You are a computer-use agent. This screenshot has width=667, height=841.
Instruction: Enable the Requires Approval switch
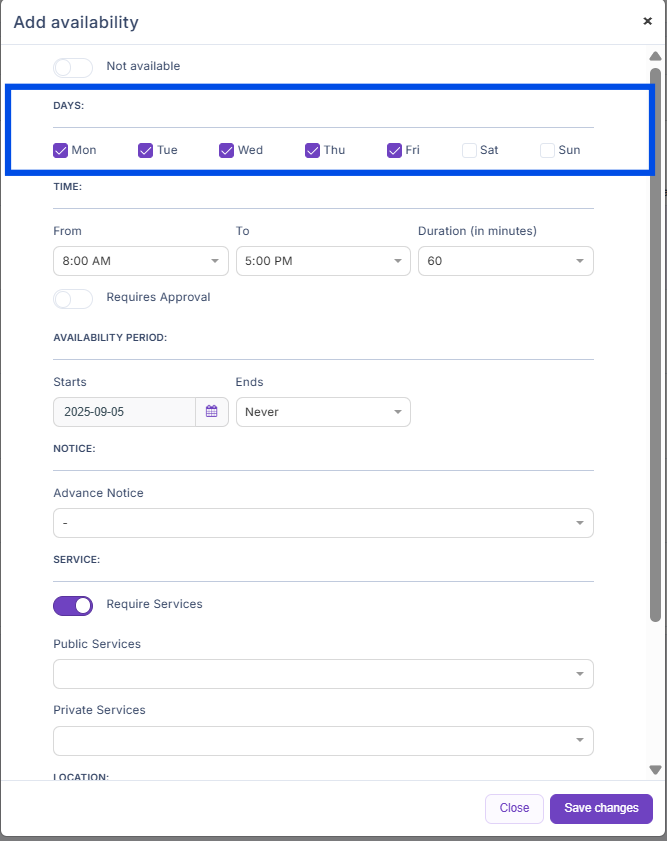click(73, 298)
